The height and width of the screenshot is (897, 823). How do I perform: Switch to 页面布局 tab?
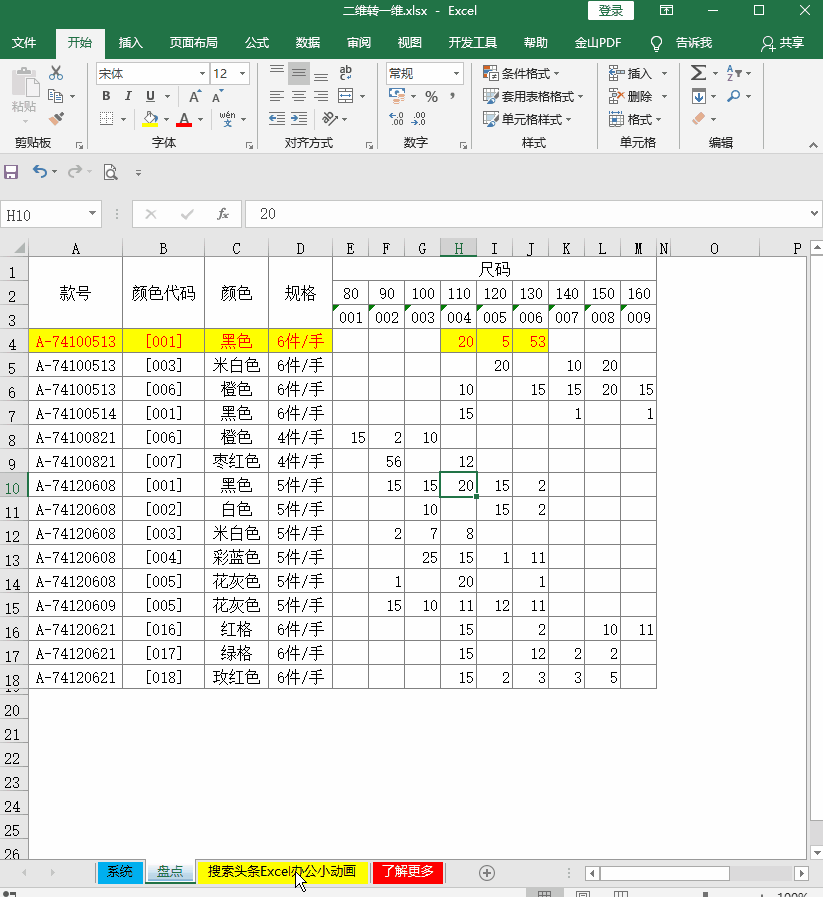(193, 43)
